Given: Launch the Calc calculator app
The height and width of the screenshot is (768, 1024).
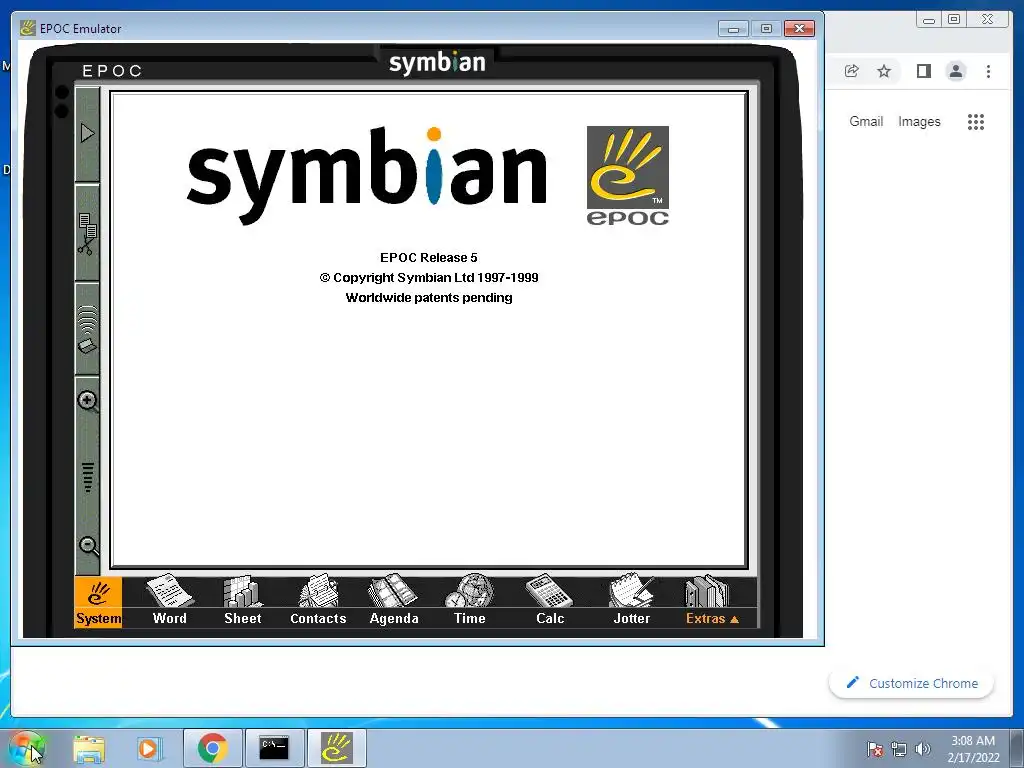Looking at the screenshot, I should pos(550,602).
